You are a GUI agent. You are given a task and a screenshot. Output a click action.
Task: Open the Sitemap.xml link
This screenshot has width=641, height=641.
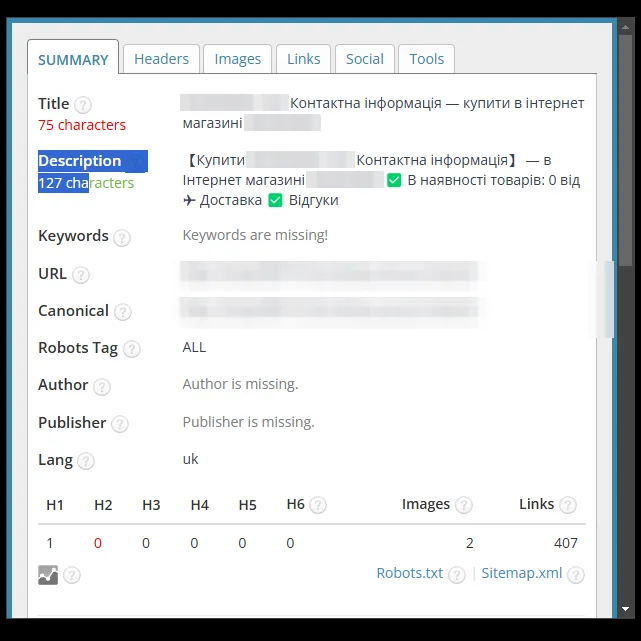coord(522,573)
